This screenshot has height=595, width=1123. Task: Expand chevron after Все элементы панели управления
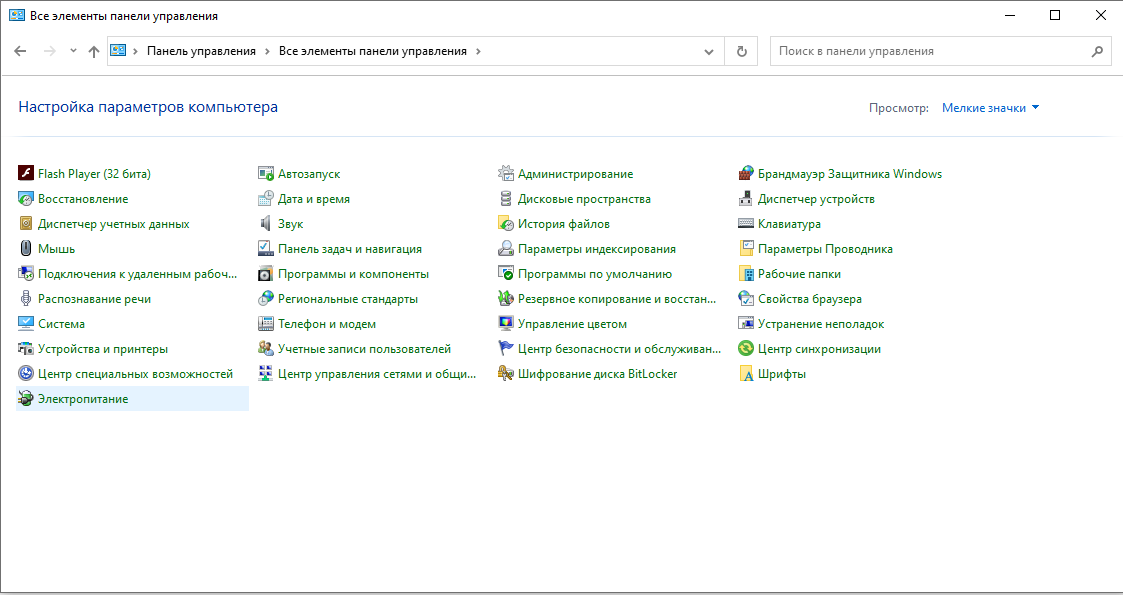click(478, 52)
